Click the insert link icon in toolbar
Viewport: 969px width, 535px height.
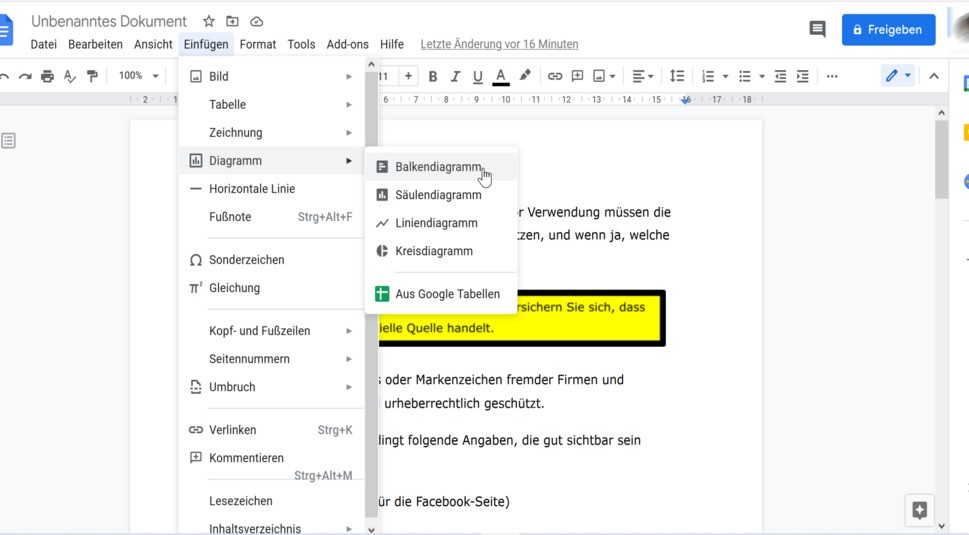554,76
